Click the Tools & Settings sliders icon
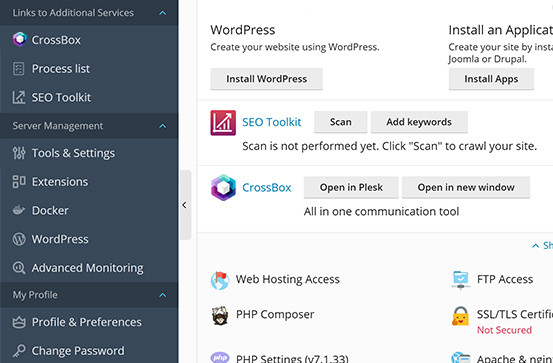The image size is (553, 363). coord(19,153)
